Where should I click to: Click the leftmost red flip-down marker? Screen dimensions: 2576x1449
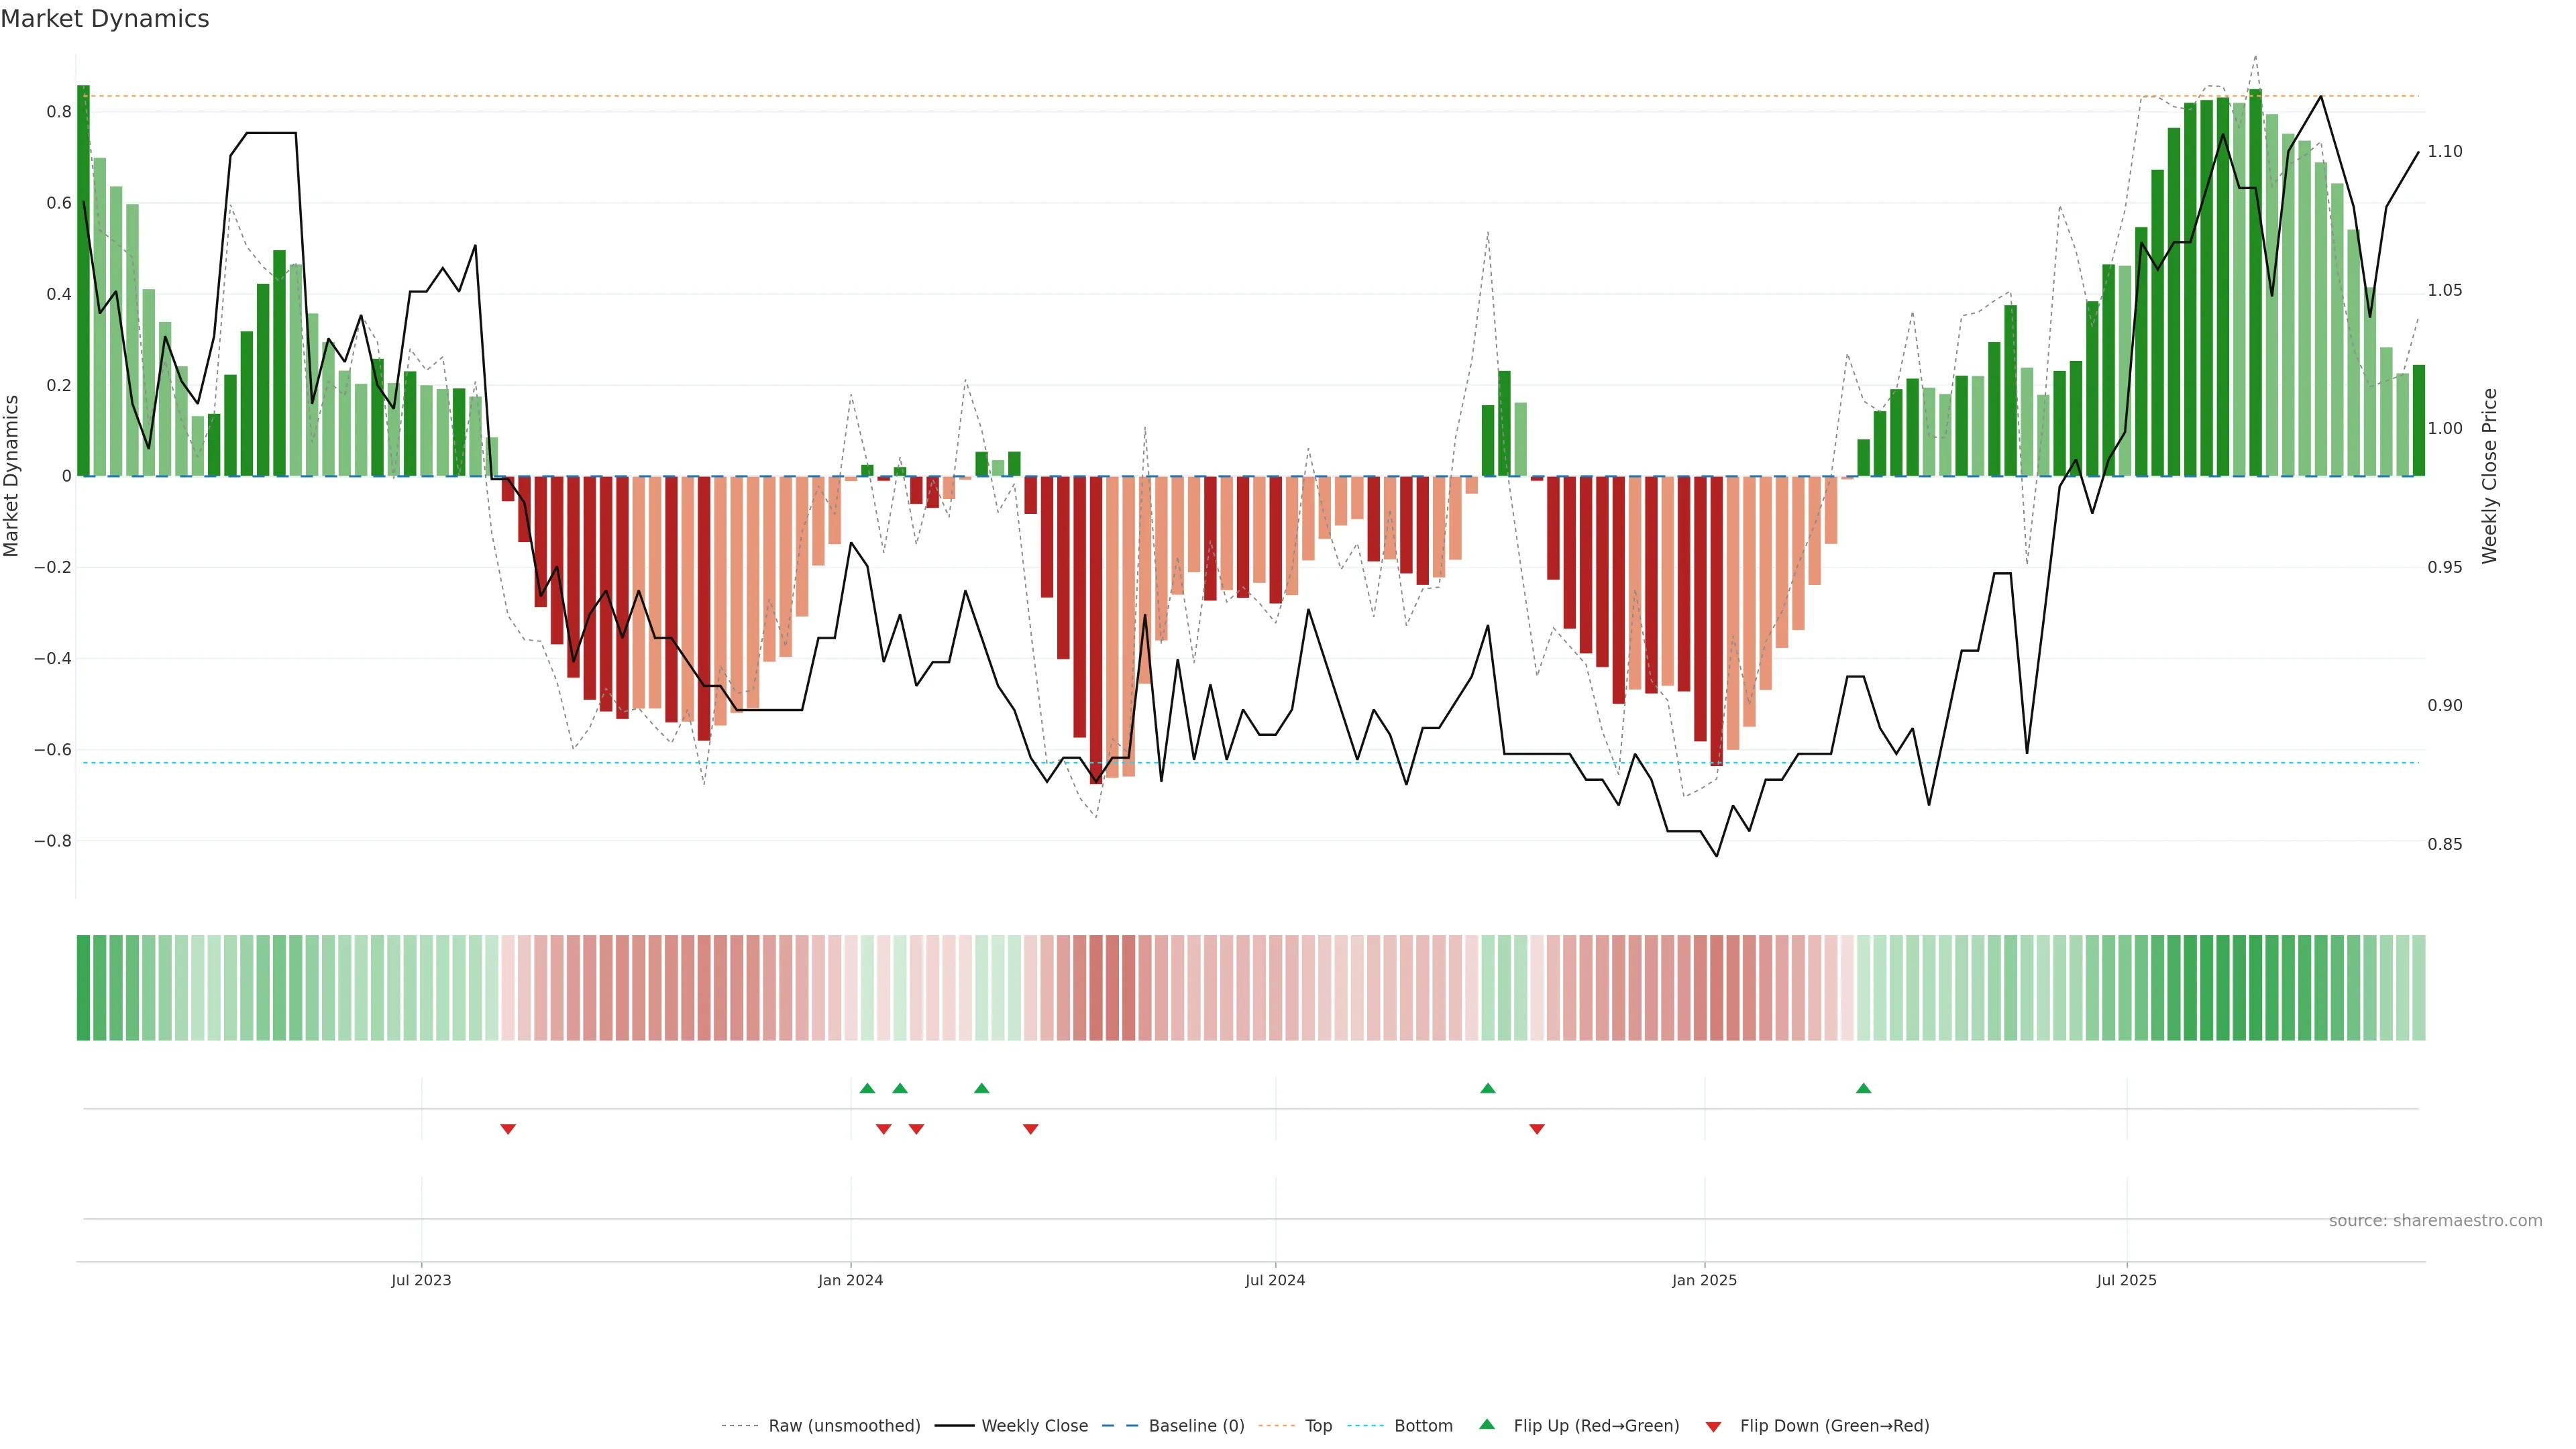(508, 1129)
